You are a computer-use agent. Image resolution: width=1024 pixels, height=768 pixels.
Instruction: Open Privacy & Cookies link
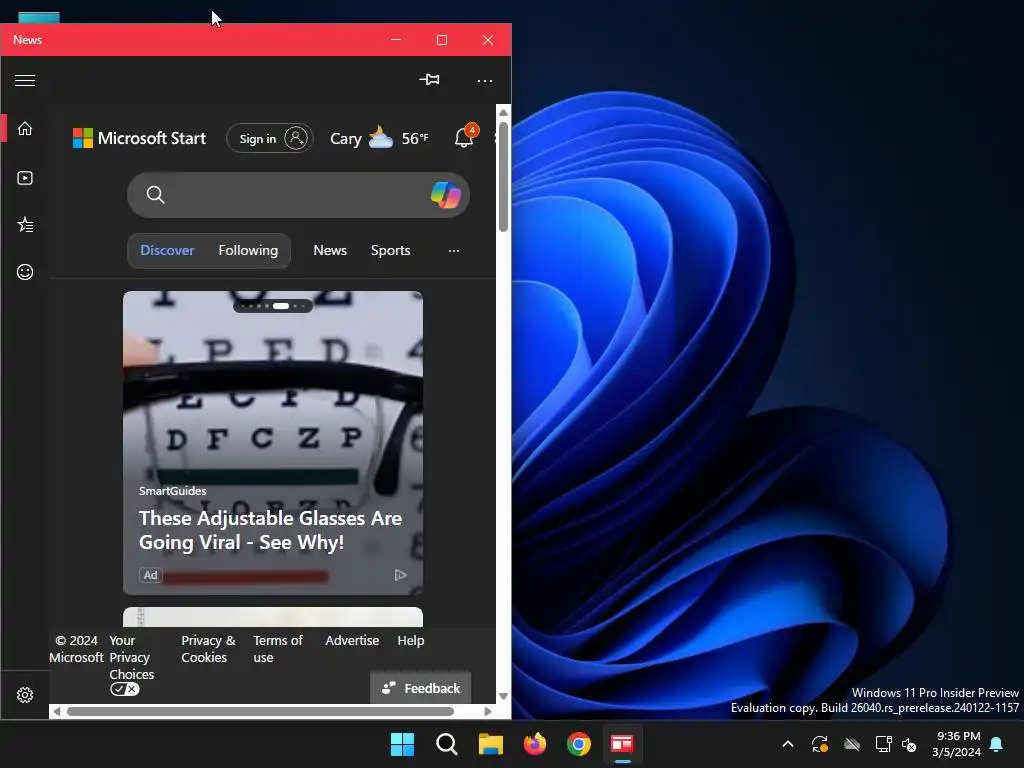click(x=208, y=648)
